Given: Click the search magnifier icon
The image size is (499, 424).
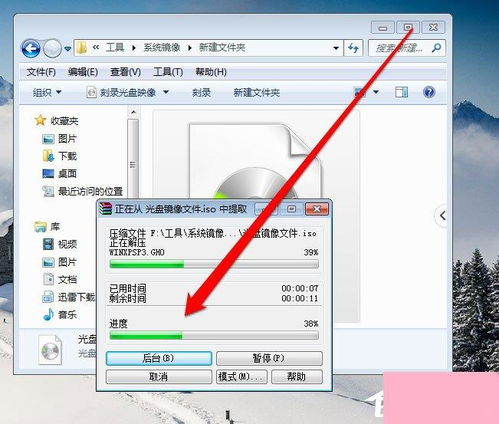Looking at the screenshot, I should (x=436, y=48).
